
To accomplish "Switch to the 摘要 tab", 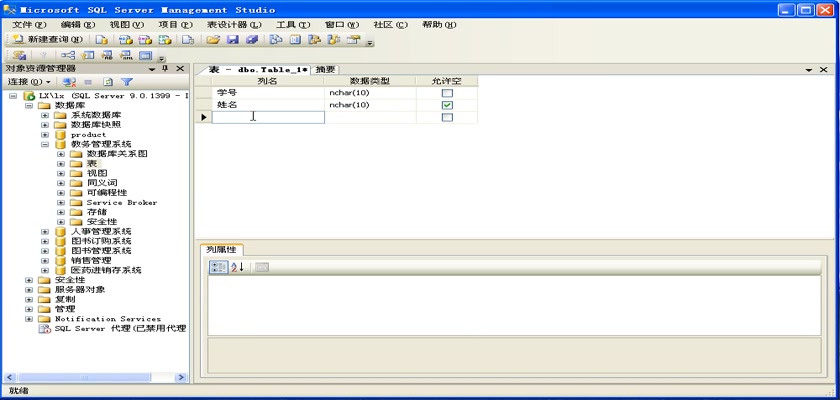I will 325,70.
